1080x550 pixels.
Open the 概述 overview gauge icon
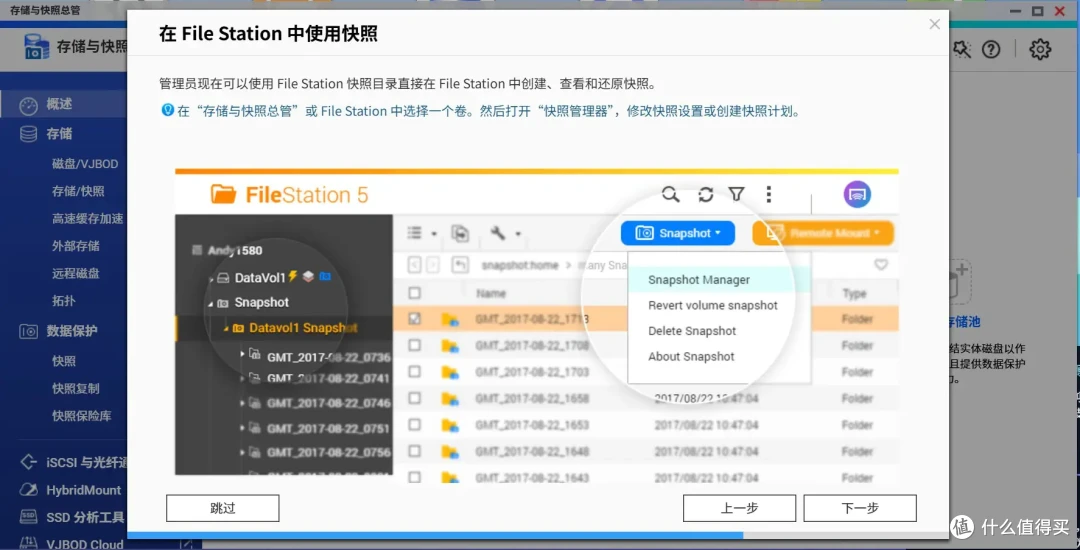(x=28, y=105)
